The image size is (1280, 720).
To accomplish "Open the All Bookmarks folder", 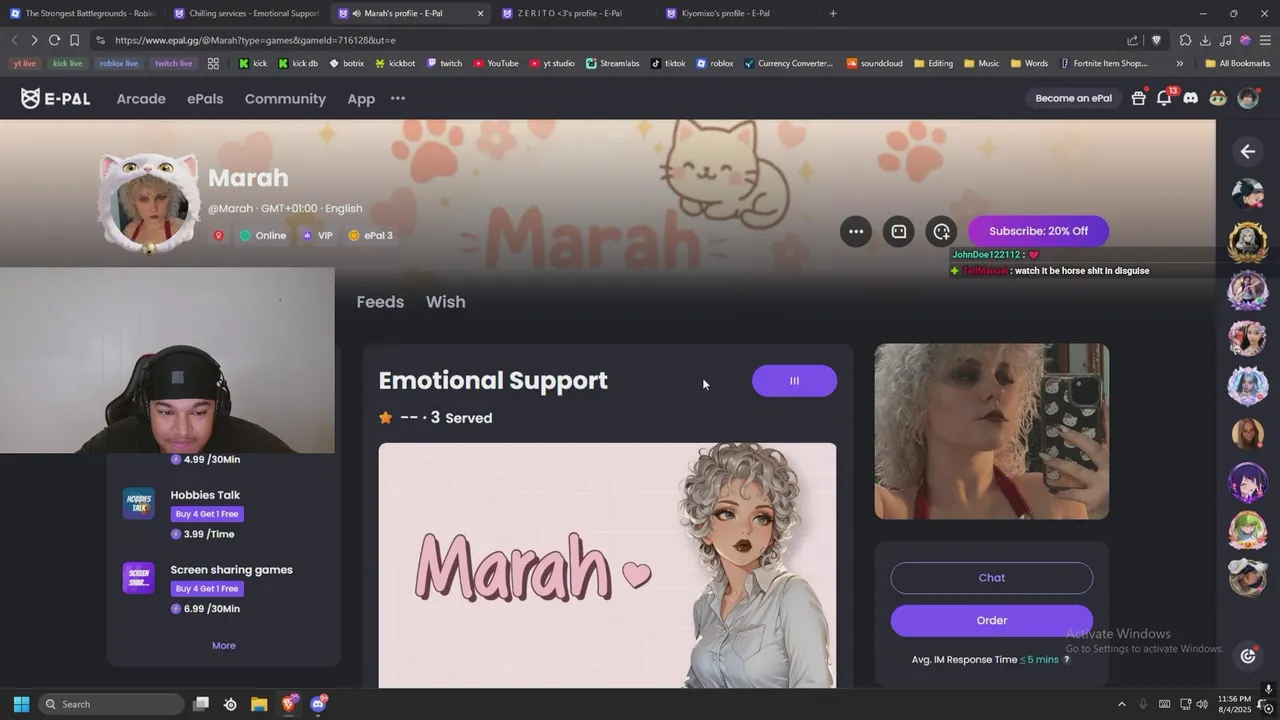I will click(x=1238, y=63).
